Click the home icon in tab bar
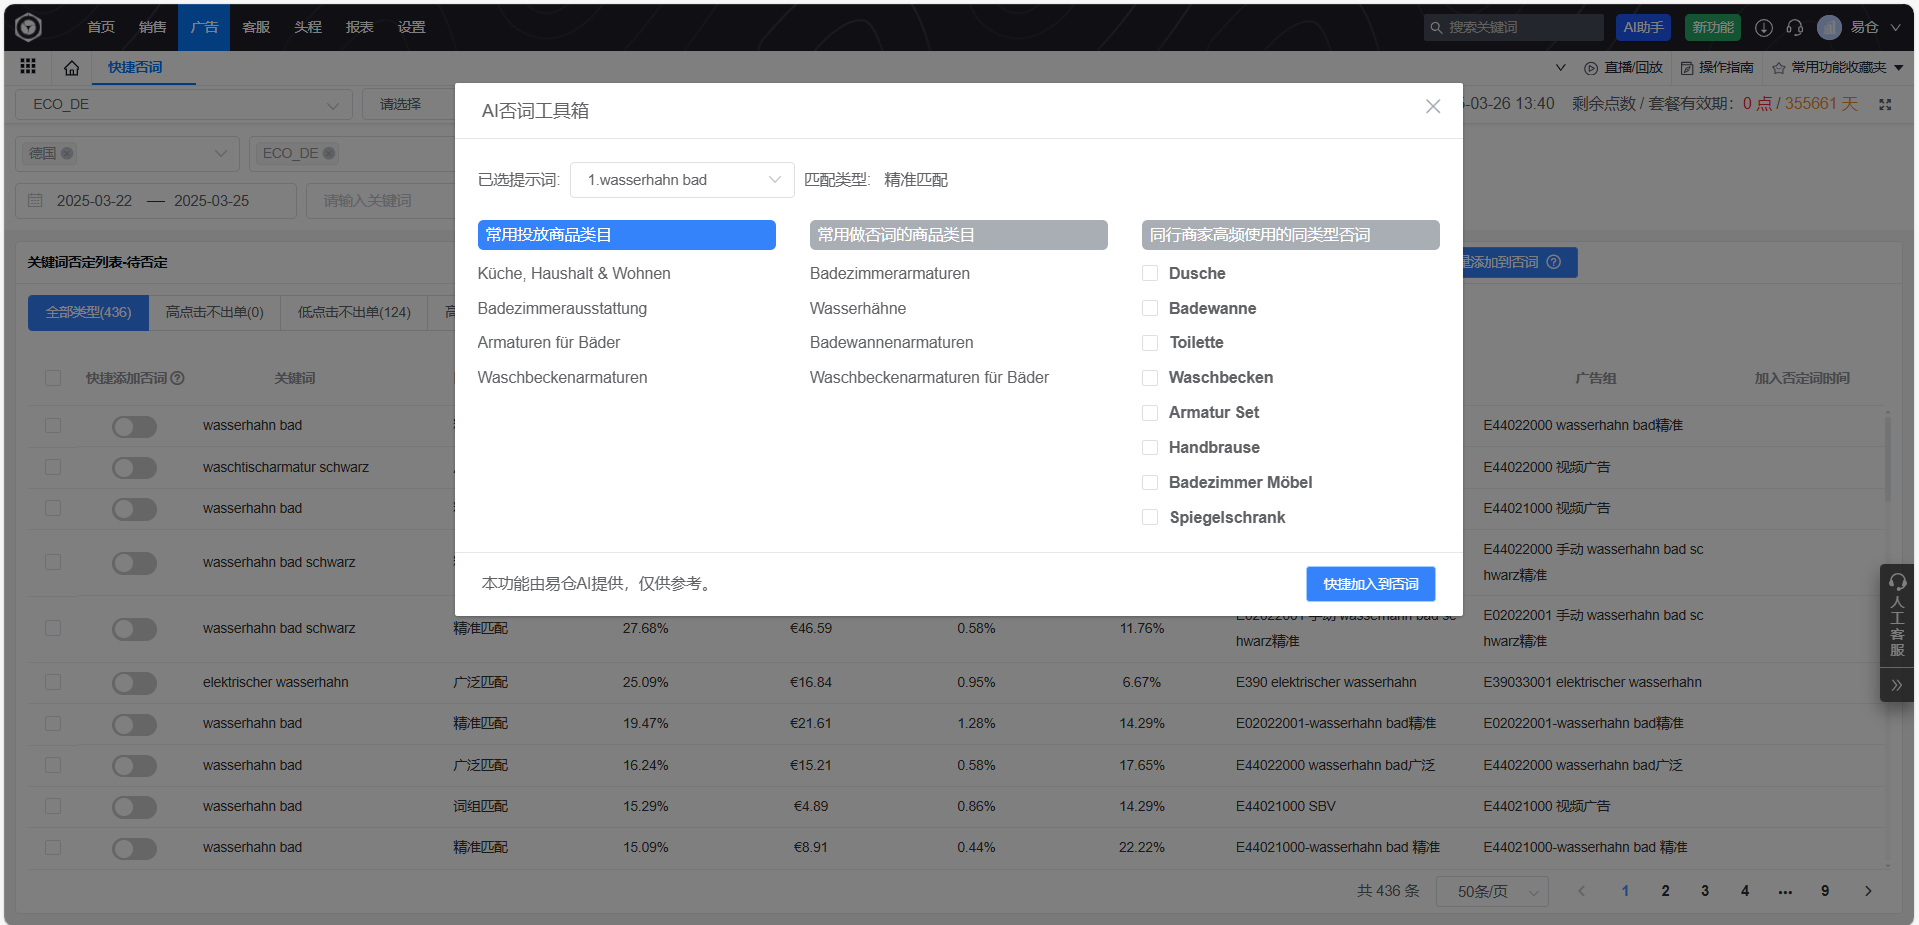Viewport: 1919px width, 925px height. click(71, 68)
